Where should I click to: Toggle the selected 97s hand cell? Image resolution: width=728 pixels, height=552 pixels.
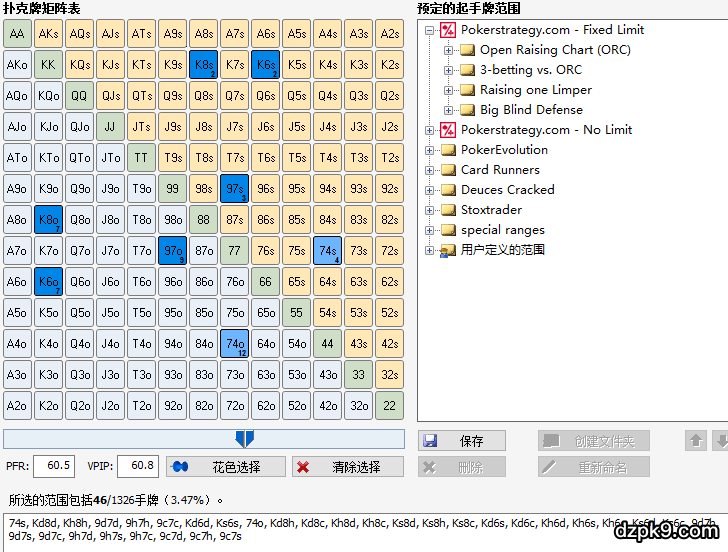[x=234, y=189]
